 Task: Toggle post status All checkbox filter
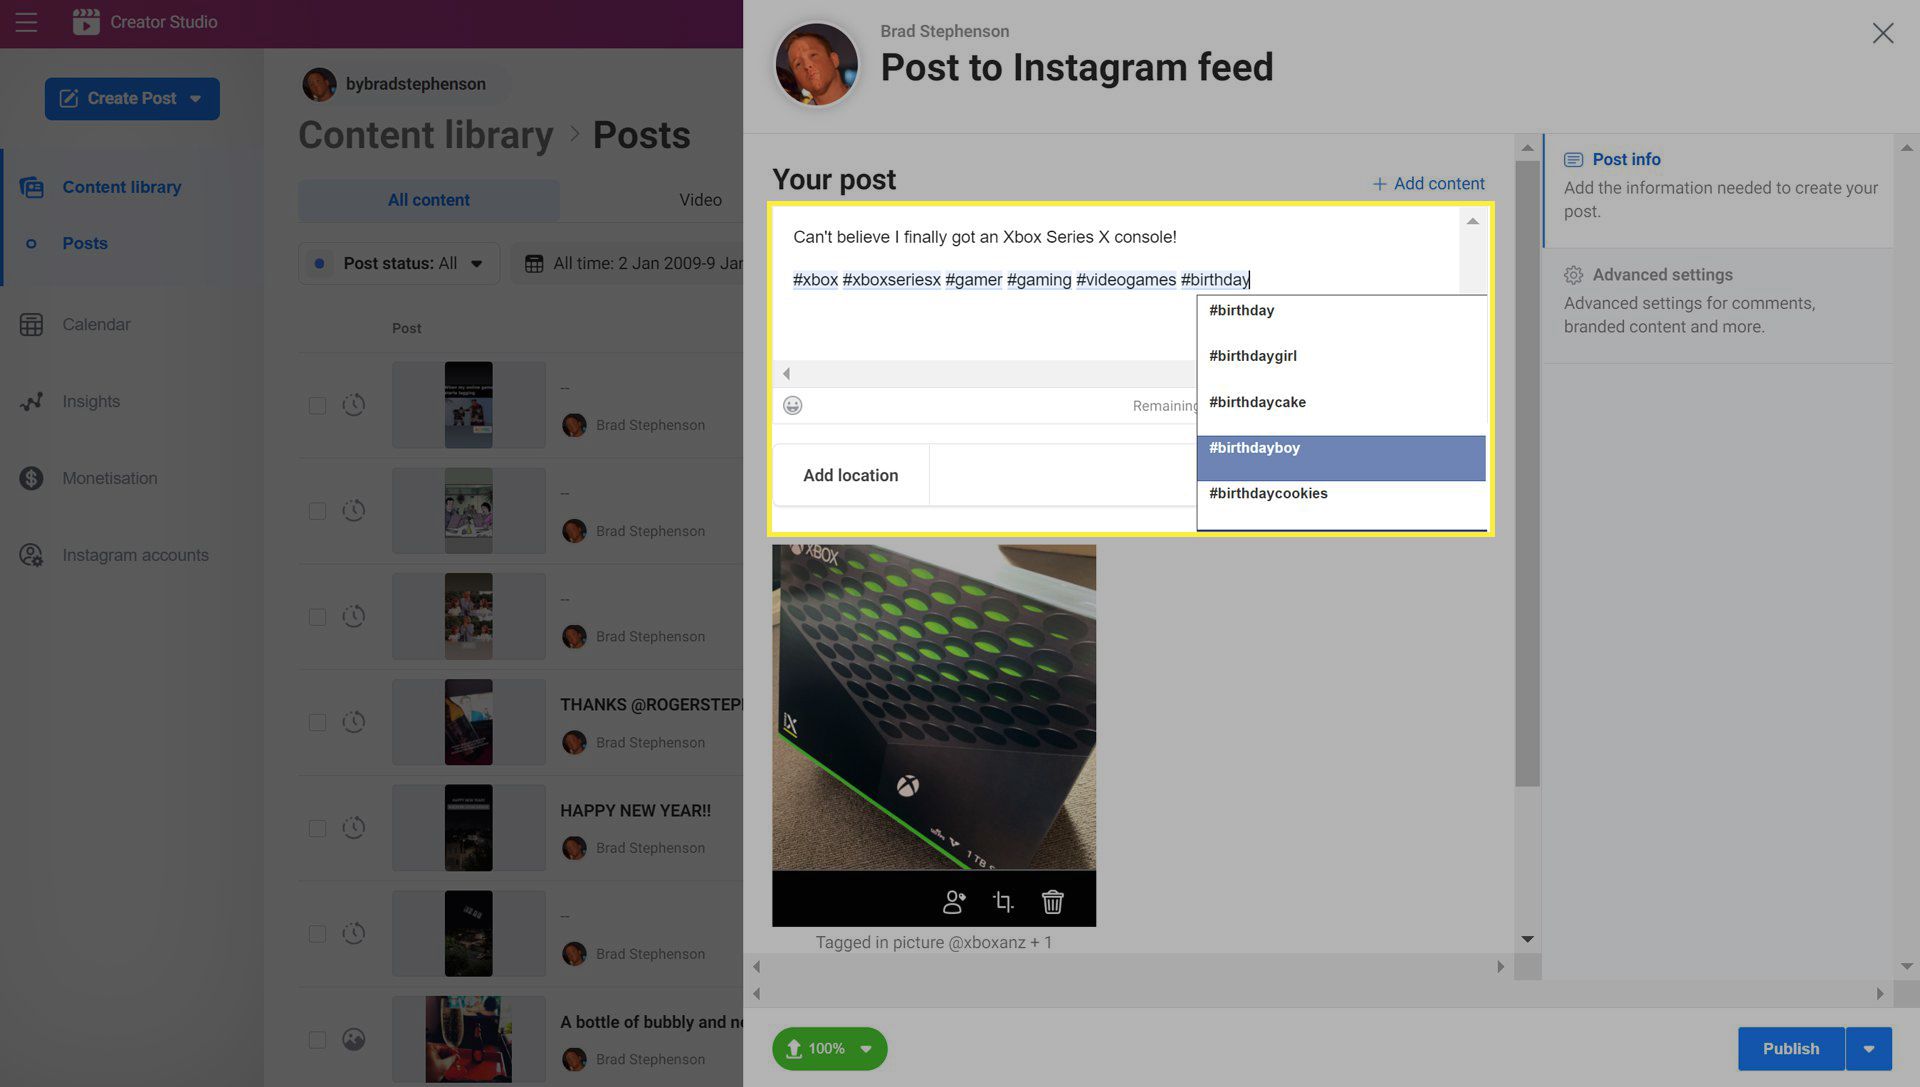pyautogui.click(x=318, y=263)
